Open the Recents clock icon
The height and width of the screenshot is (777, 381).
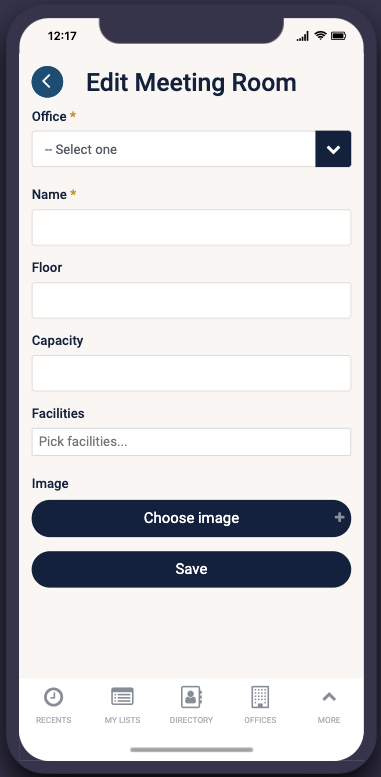click(53, 697)
